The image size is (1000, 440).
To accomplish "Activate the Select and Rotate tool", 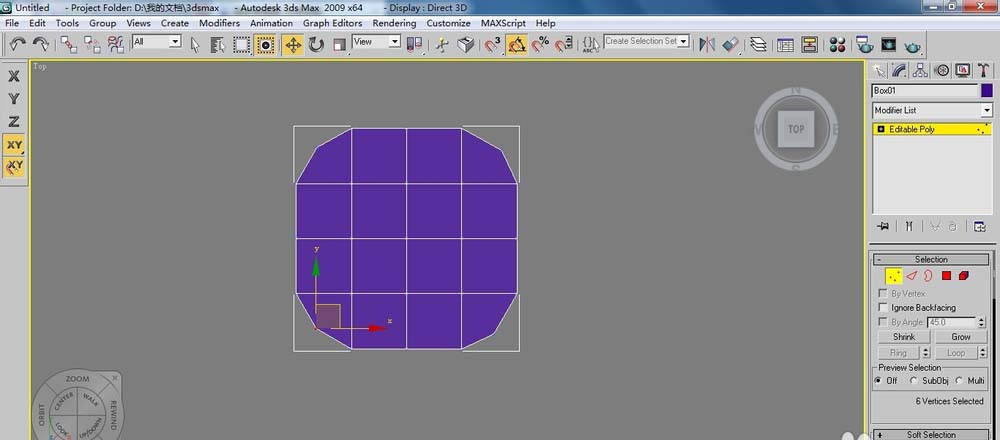I will click(x=316, y=44).
